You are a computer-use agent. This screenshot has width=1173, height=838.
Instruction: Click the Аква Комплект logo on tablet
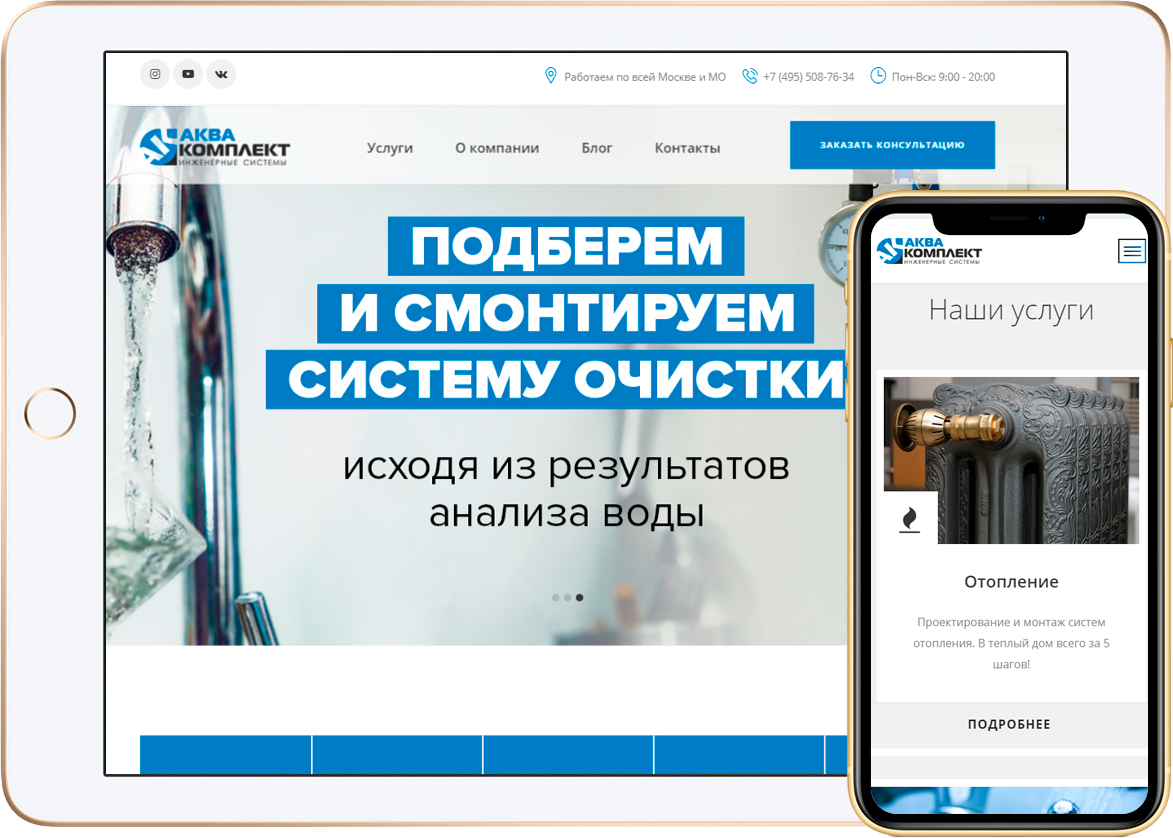[215, 147]
